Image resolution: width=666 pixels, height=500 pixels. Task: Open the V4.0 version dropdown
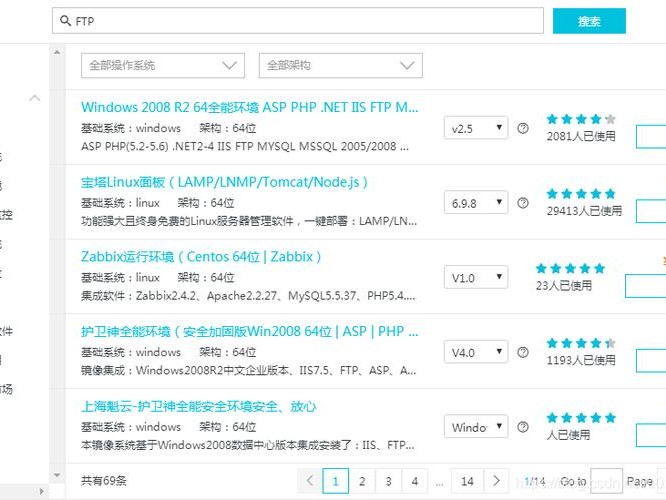click(x=476, y=352)
